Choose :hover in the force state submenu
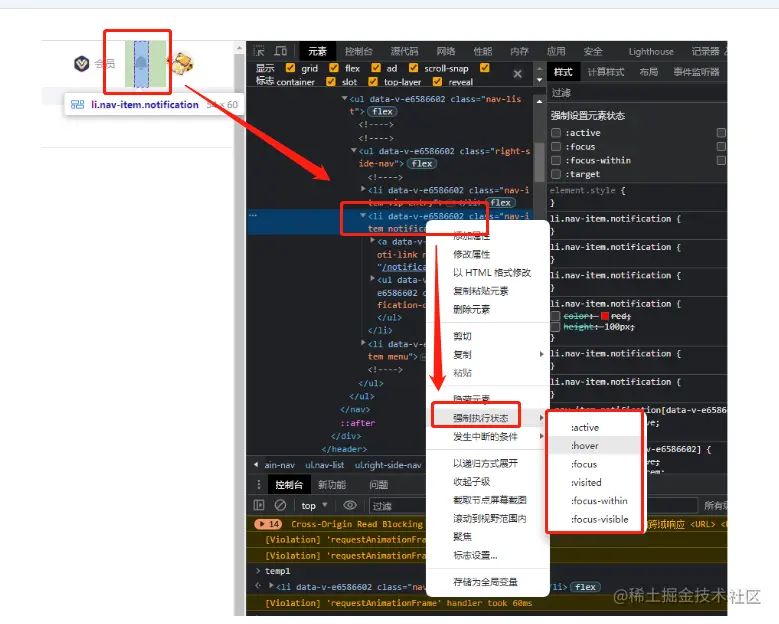Viewport: 779px width, 624px height. (595, 446)
